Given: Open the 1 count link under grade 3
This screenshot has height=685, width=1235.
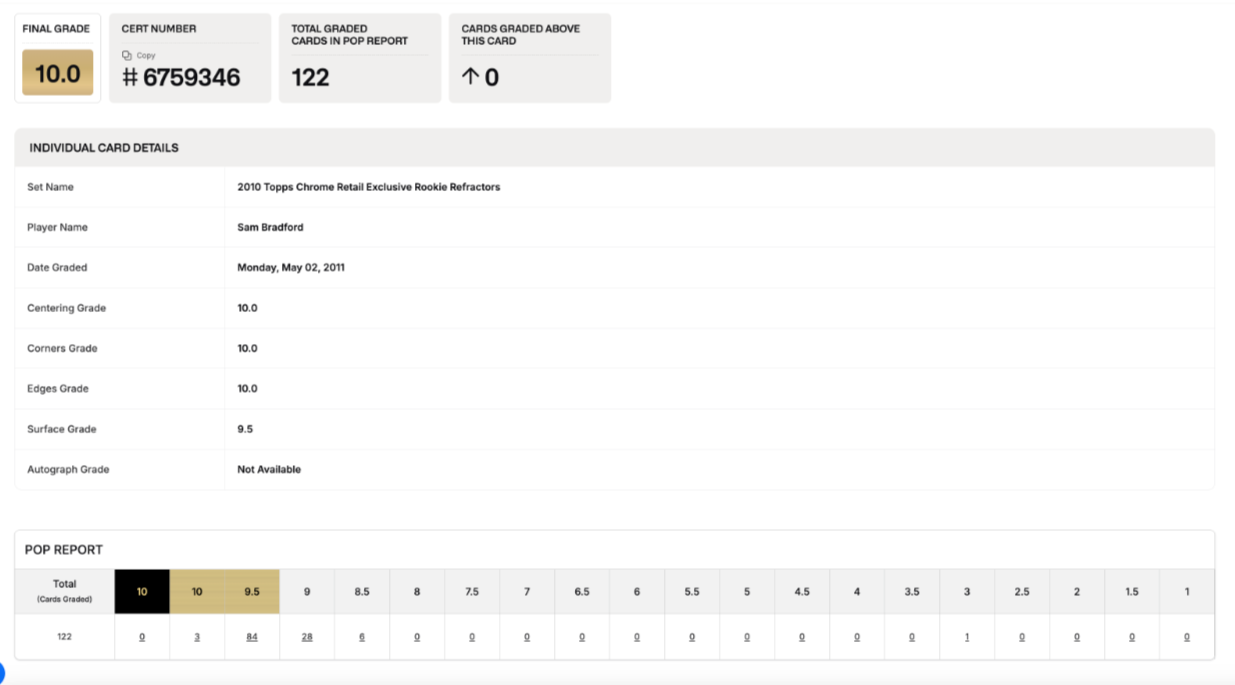Looking at the screenshot, I should pyautogui.click(x=967, y=637).
